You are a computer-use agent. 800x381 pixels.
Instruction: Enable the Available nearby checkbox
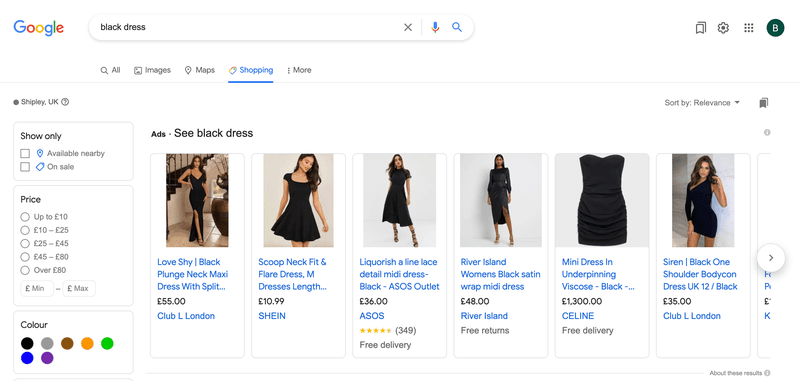pos(25,154)
